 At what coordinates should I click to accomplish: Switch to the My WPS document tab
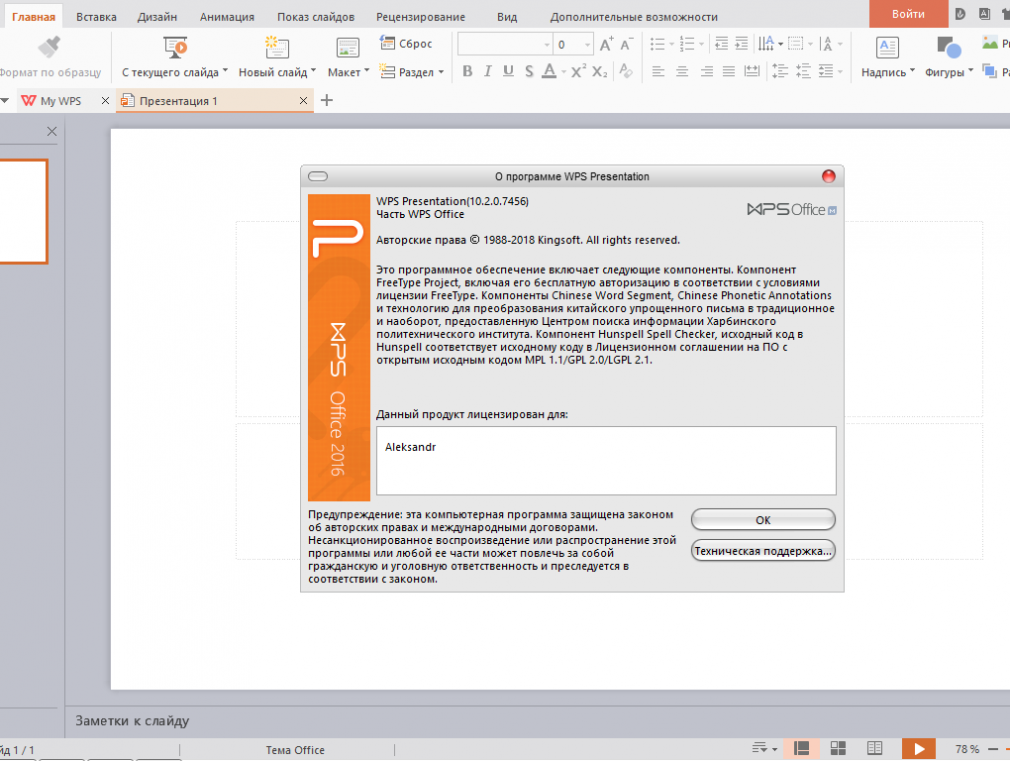point(60,101)
